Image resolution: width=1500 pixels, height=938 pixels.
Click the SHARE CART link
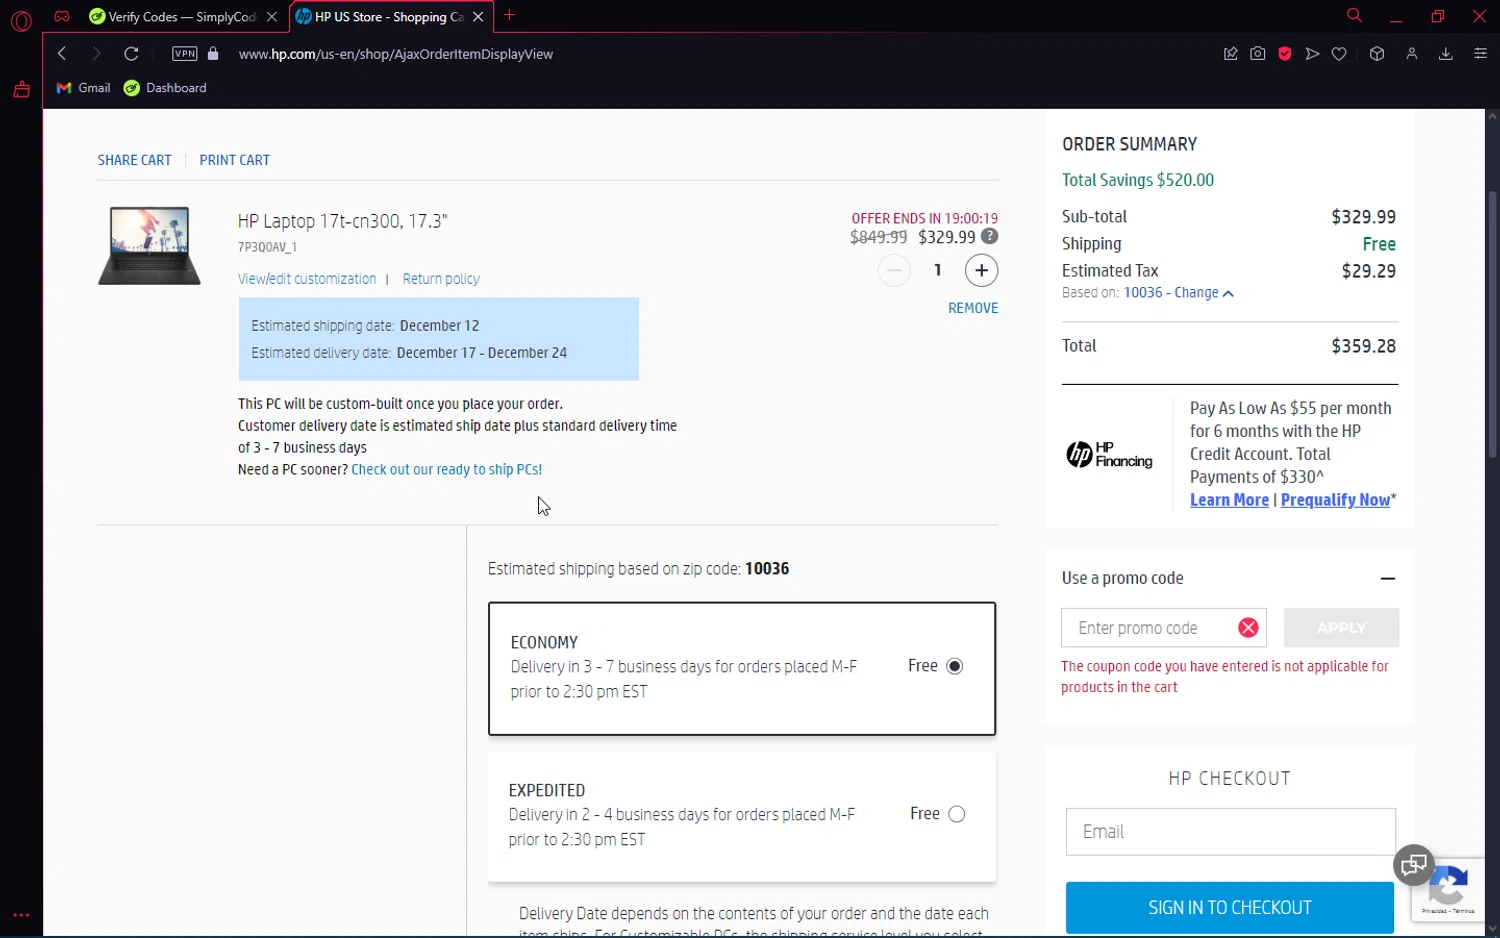(134, 160)
